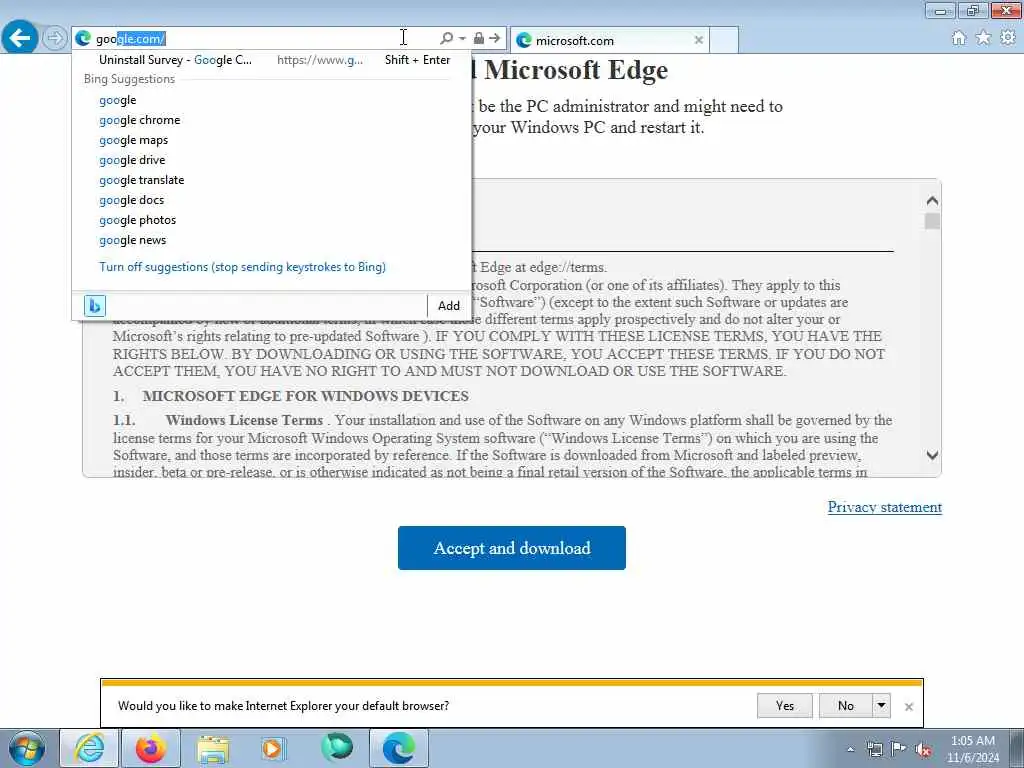Image resolution: width=1024 pixels, height=768 pixels.
Task: Open Microsoft Edge from the taskbar
Action: pyautogui.click(x=399, y=748)
